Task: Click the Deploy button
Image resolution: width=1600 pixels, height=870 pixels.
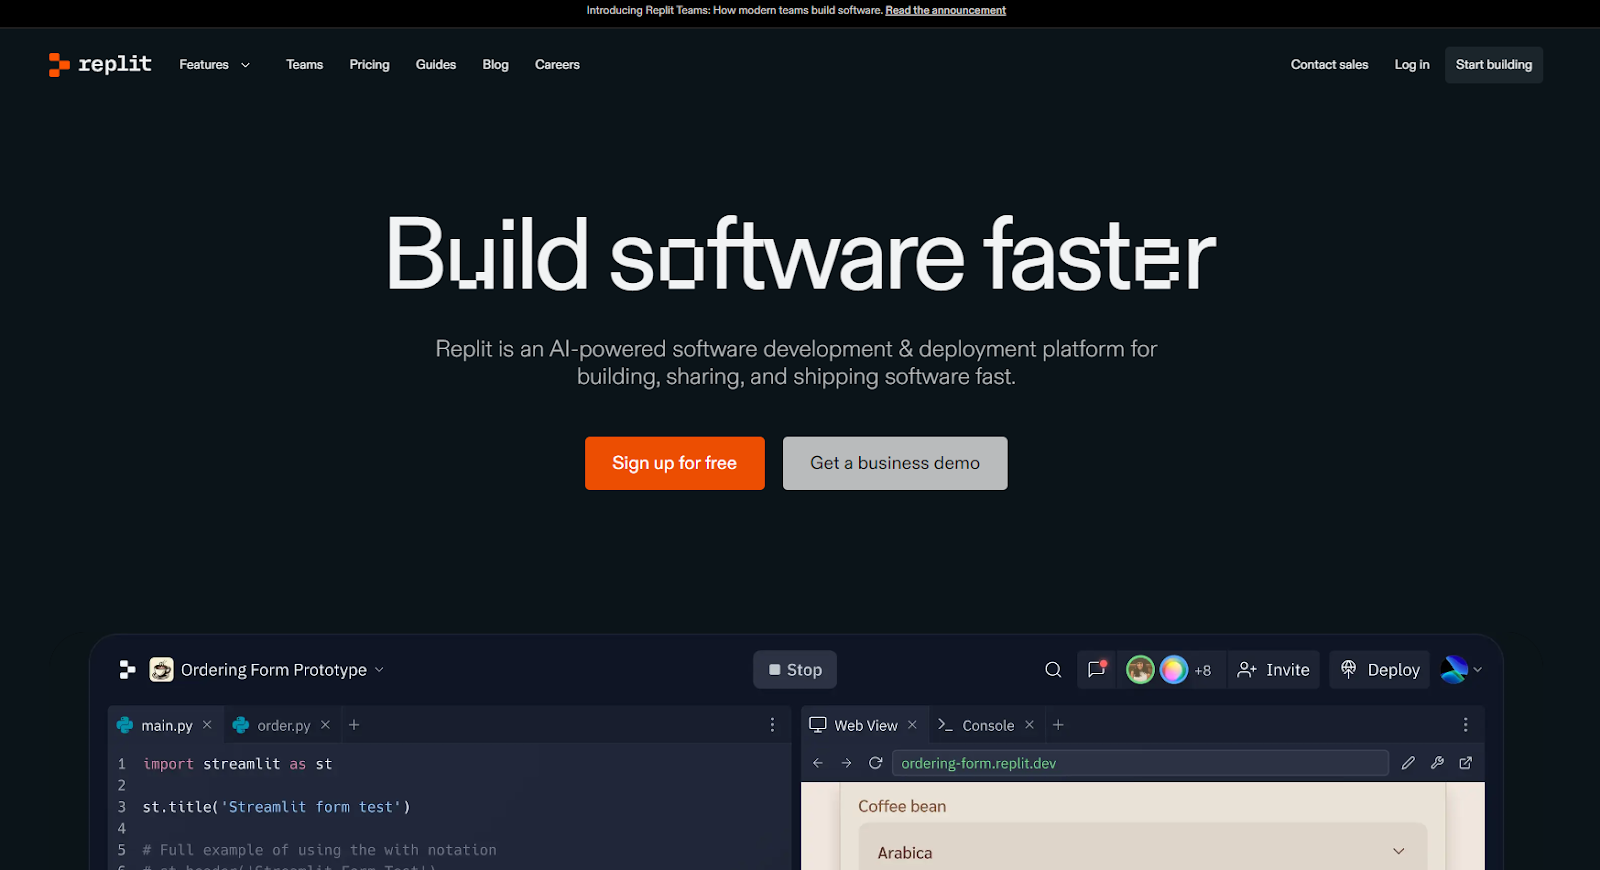Action: point(1380,670)
